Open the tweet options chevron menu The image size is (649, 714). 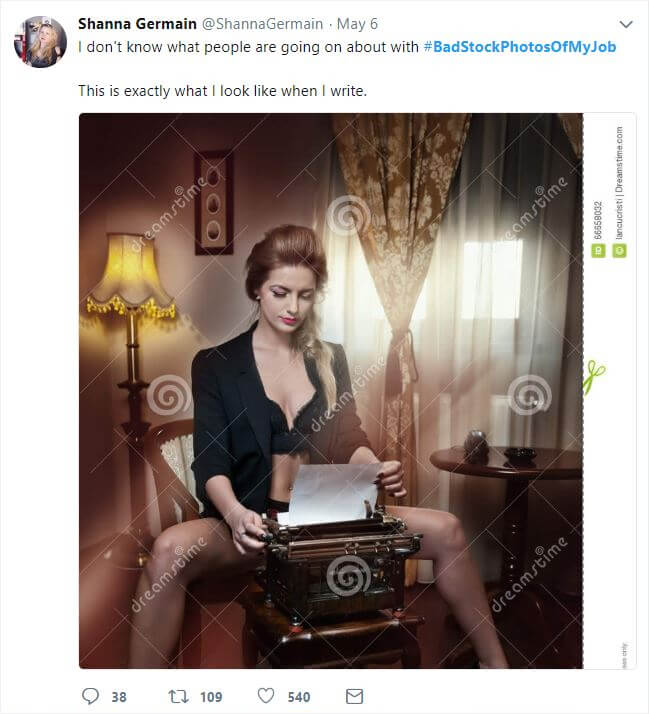pos(626,24)
